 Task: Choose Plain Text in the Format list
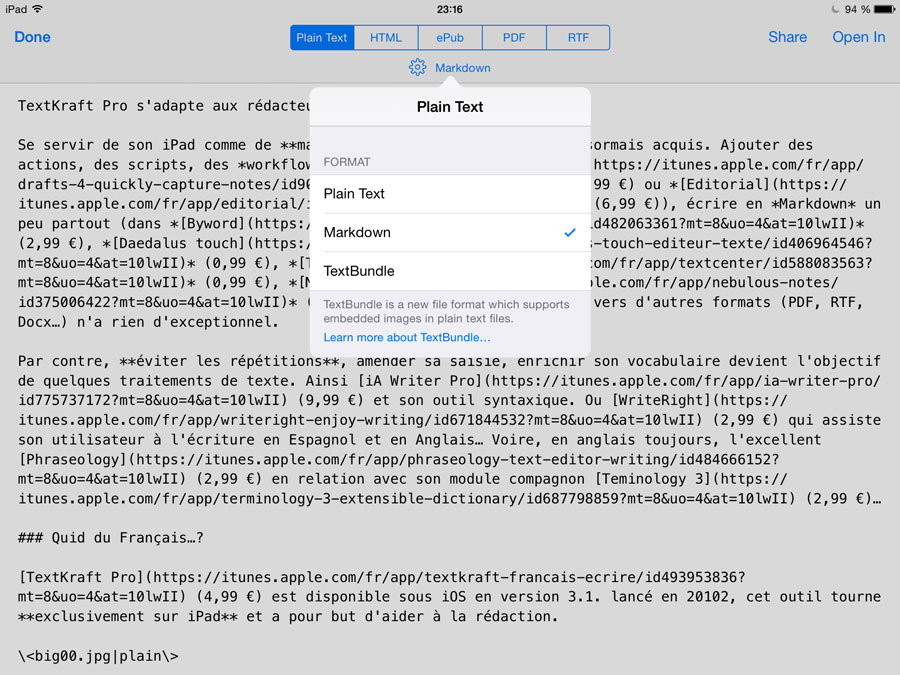click(x=450, y=194)
